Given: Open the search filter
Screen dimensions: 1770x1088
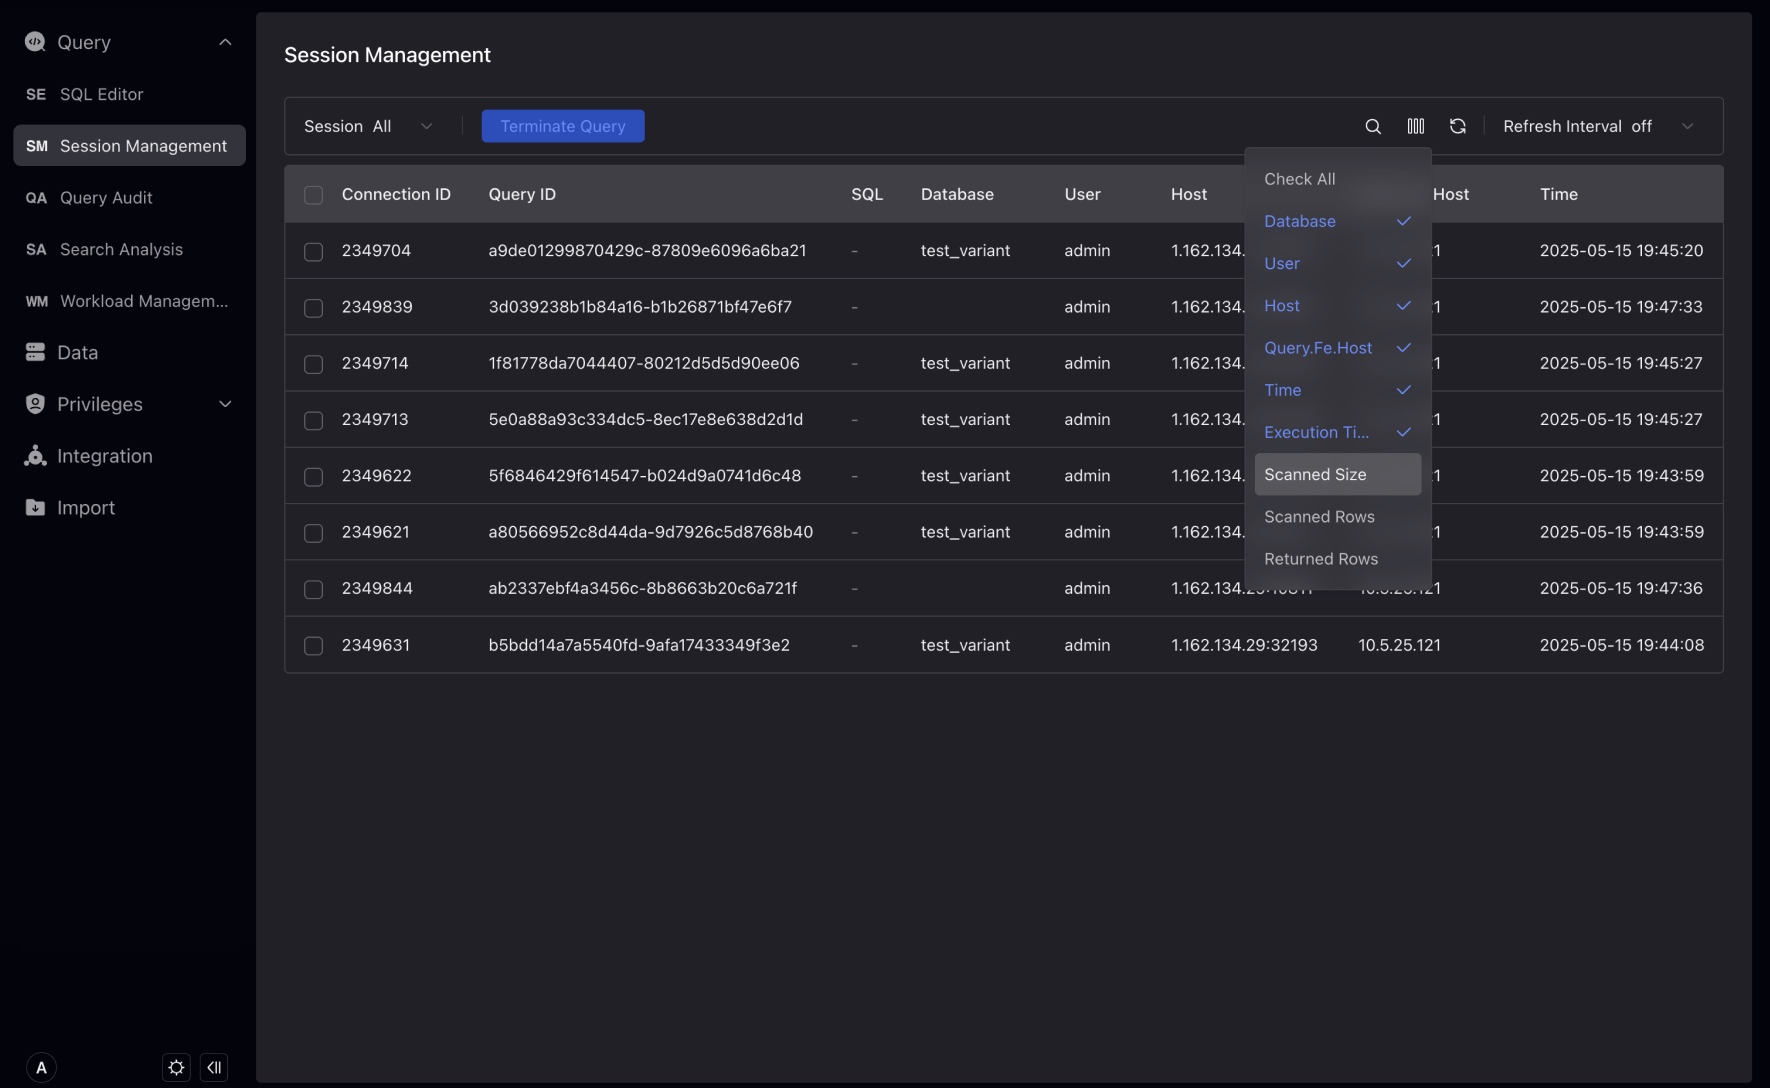Looking at the screenshot, I should 1372,126.
